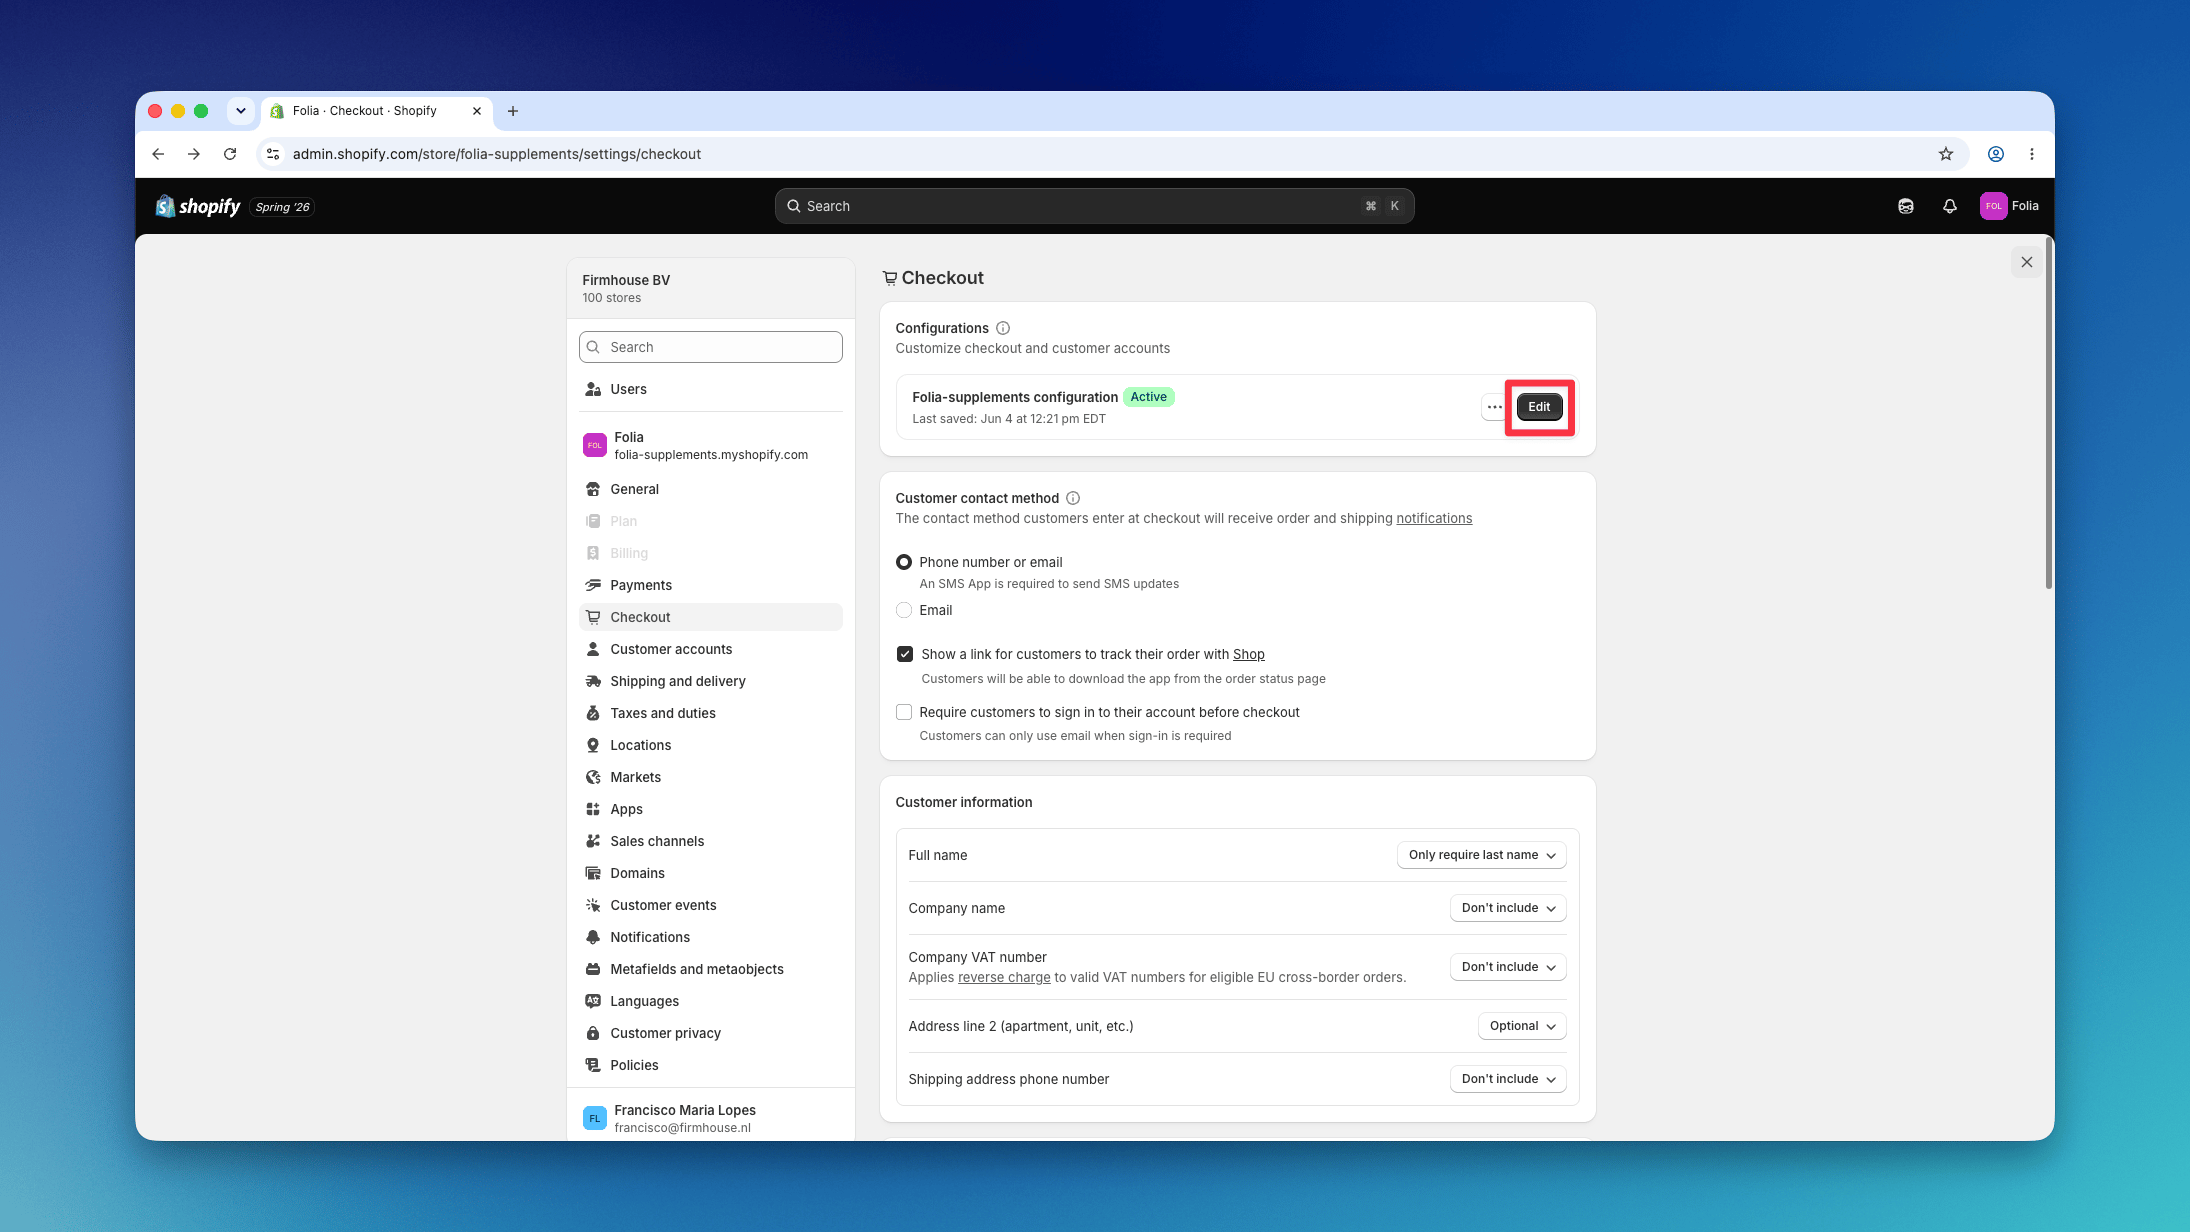Open the notifications bell icon
Screen dimensions: 2190x1232
(x=1949, y=206)
